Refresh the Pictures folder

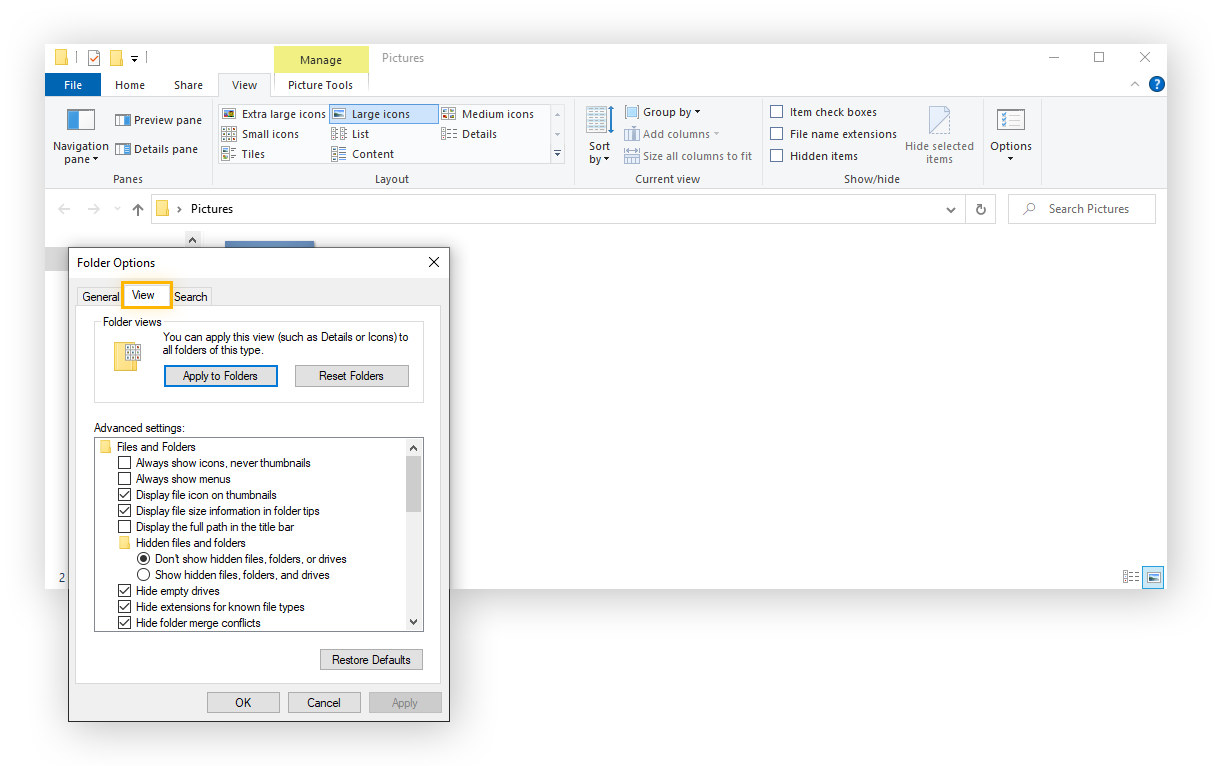pyautogui.click(x=981, y=209)
